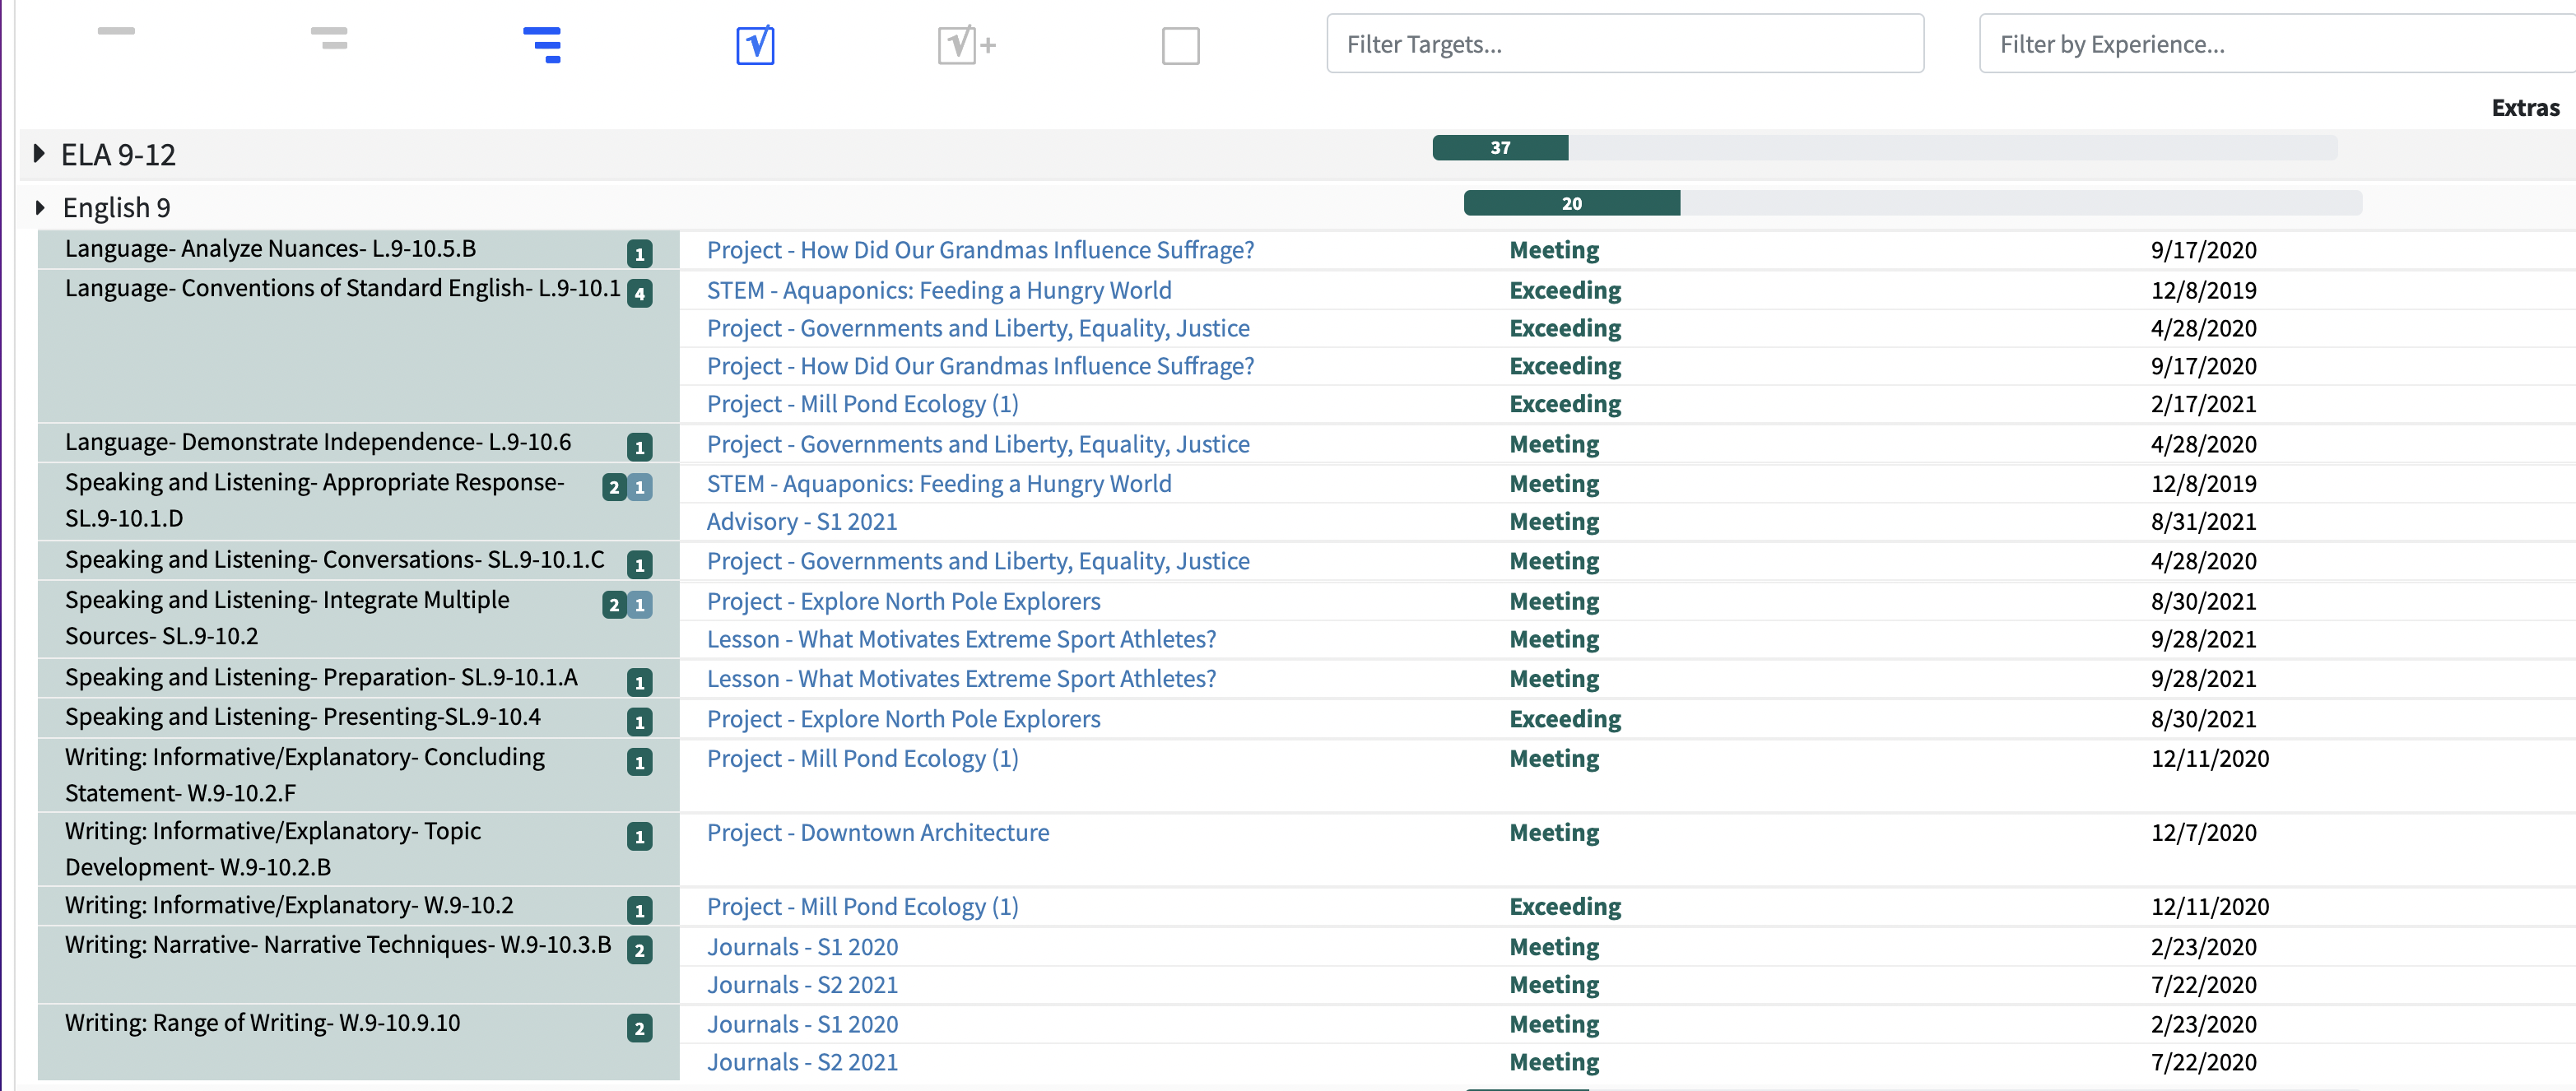This screenshot has width=2576, height=1091.
Task: Collapse the English 9 section
Action: click(x=40, y=207)
